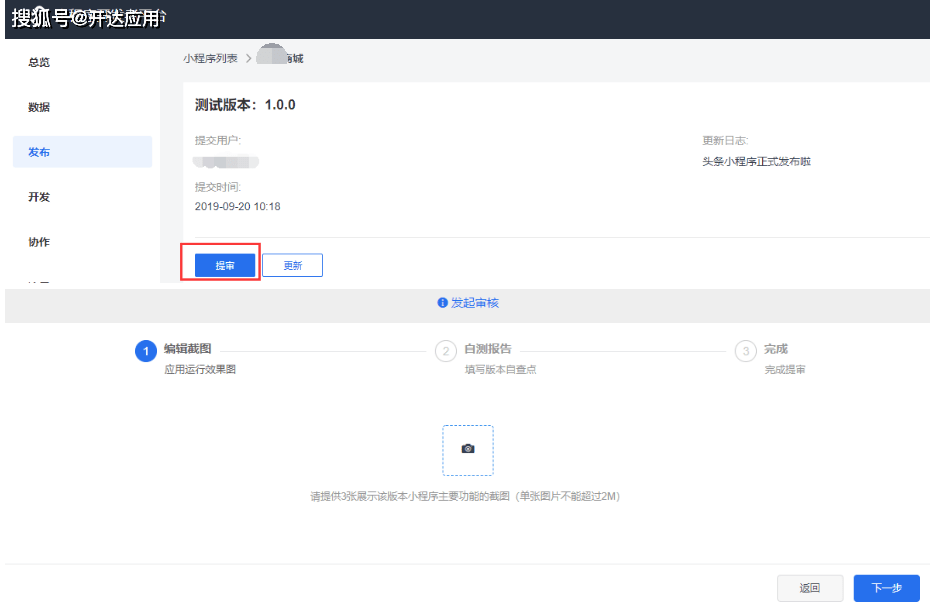
Task: Click the 发起审核 title text
Action: click(474, 303)
